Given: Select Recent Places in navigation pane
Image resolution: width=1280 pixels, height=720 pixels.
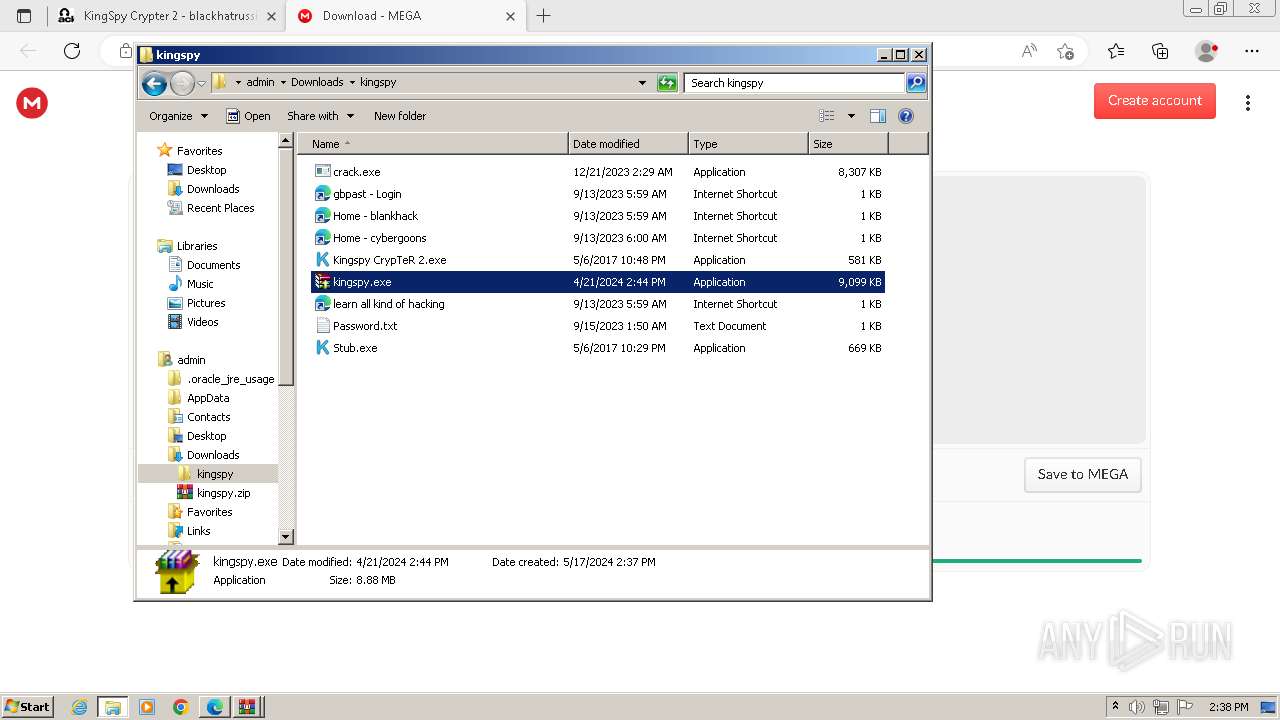Looking at the screenshot, I should pos(220,208).
